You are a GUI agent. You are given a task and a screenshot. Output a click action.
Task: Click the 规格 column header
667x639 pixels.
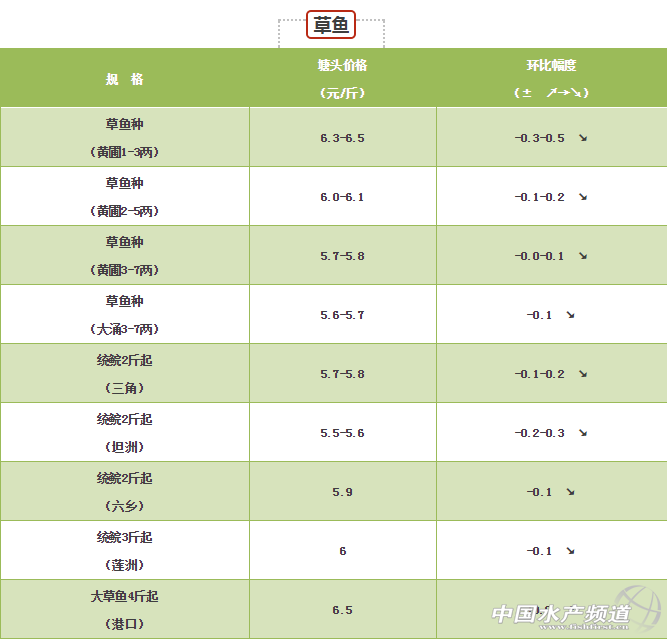pos(124,79)
